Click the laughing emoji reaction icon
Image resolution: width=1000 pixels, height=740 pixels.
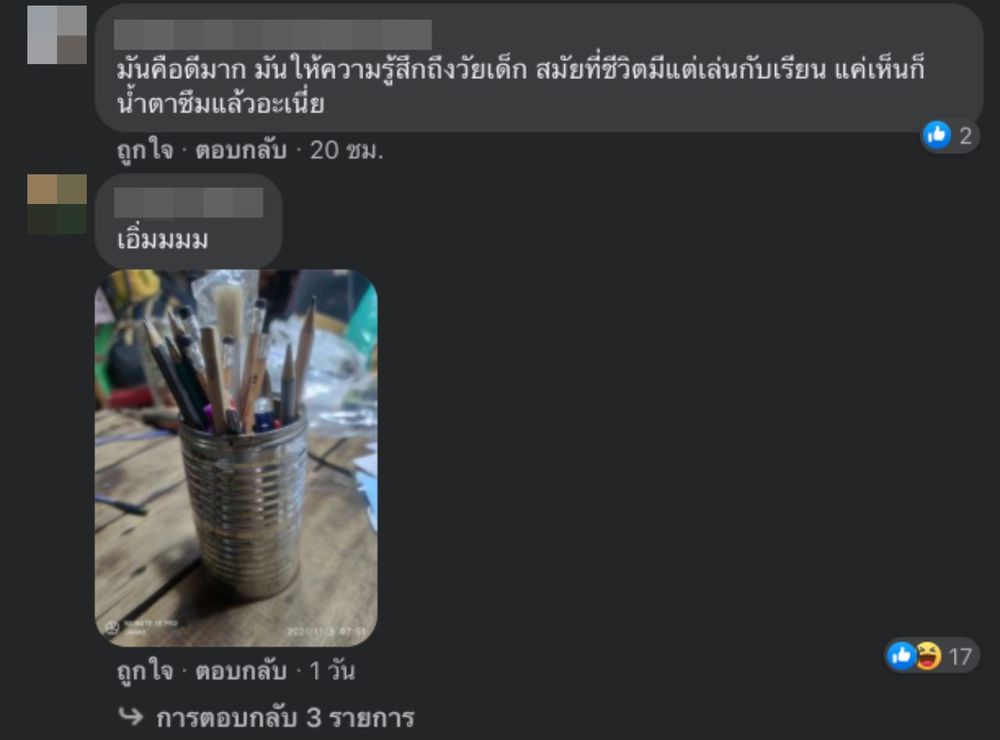pos(928,656)
